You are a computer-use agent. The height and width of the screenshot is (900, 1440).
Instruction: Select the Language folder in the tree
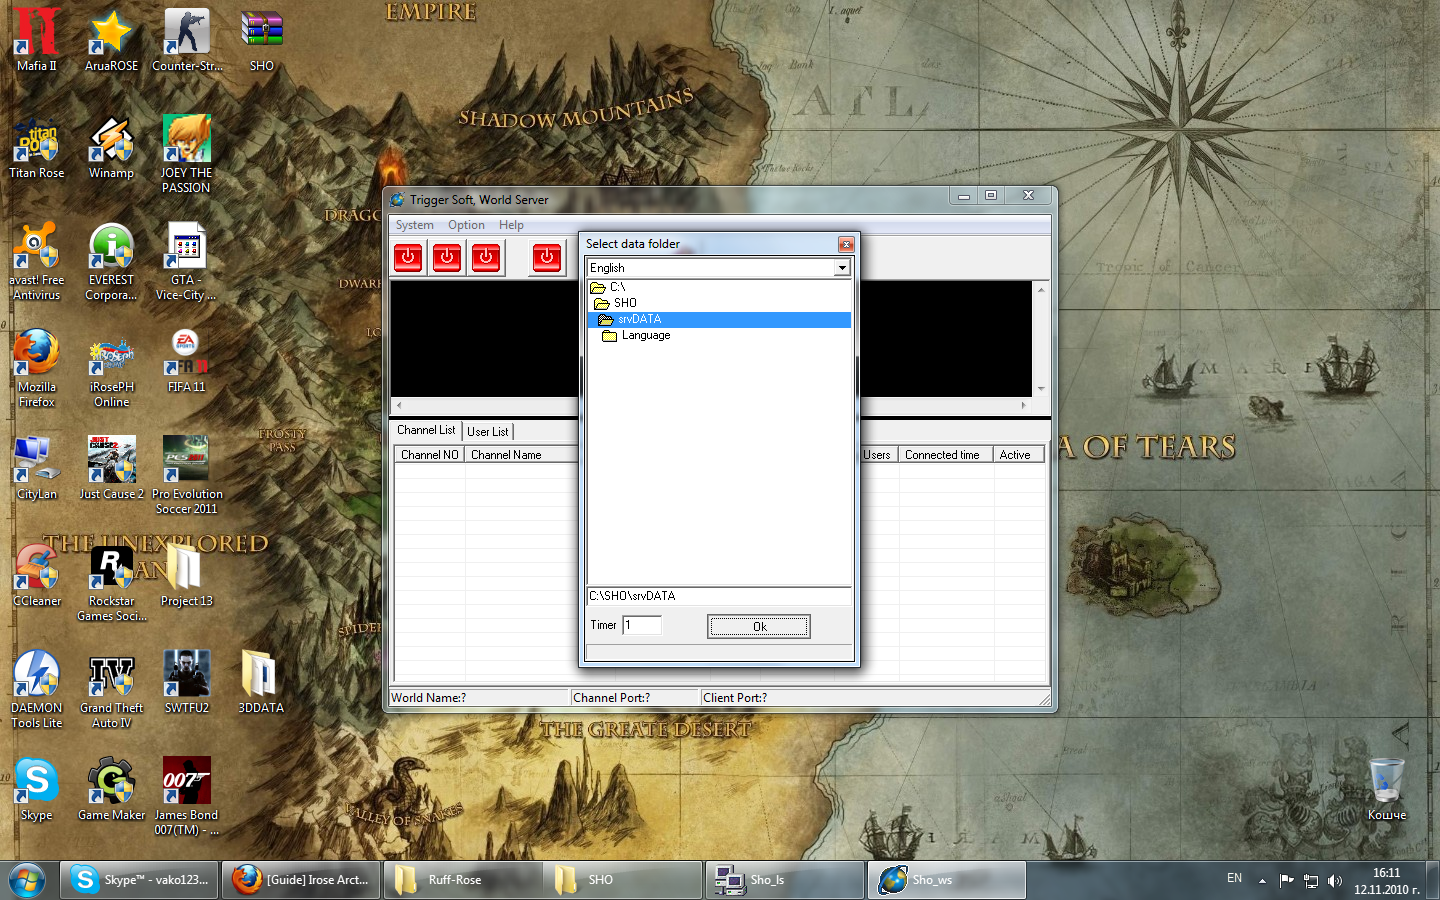(x=645, y=335)
